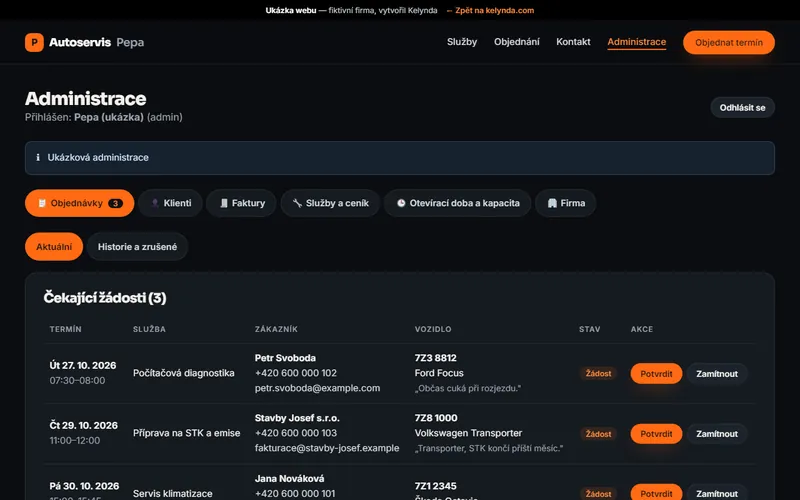This screenshot has height=500, width=800.
Task: Click the clipboard icon on Objednávky tab
Action: (42, 203)
